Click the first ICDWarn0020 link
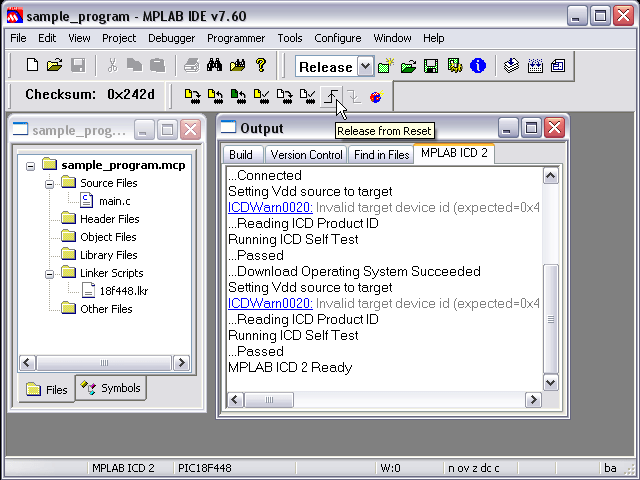The image size is (640, 480). tap(270, 207)
